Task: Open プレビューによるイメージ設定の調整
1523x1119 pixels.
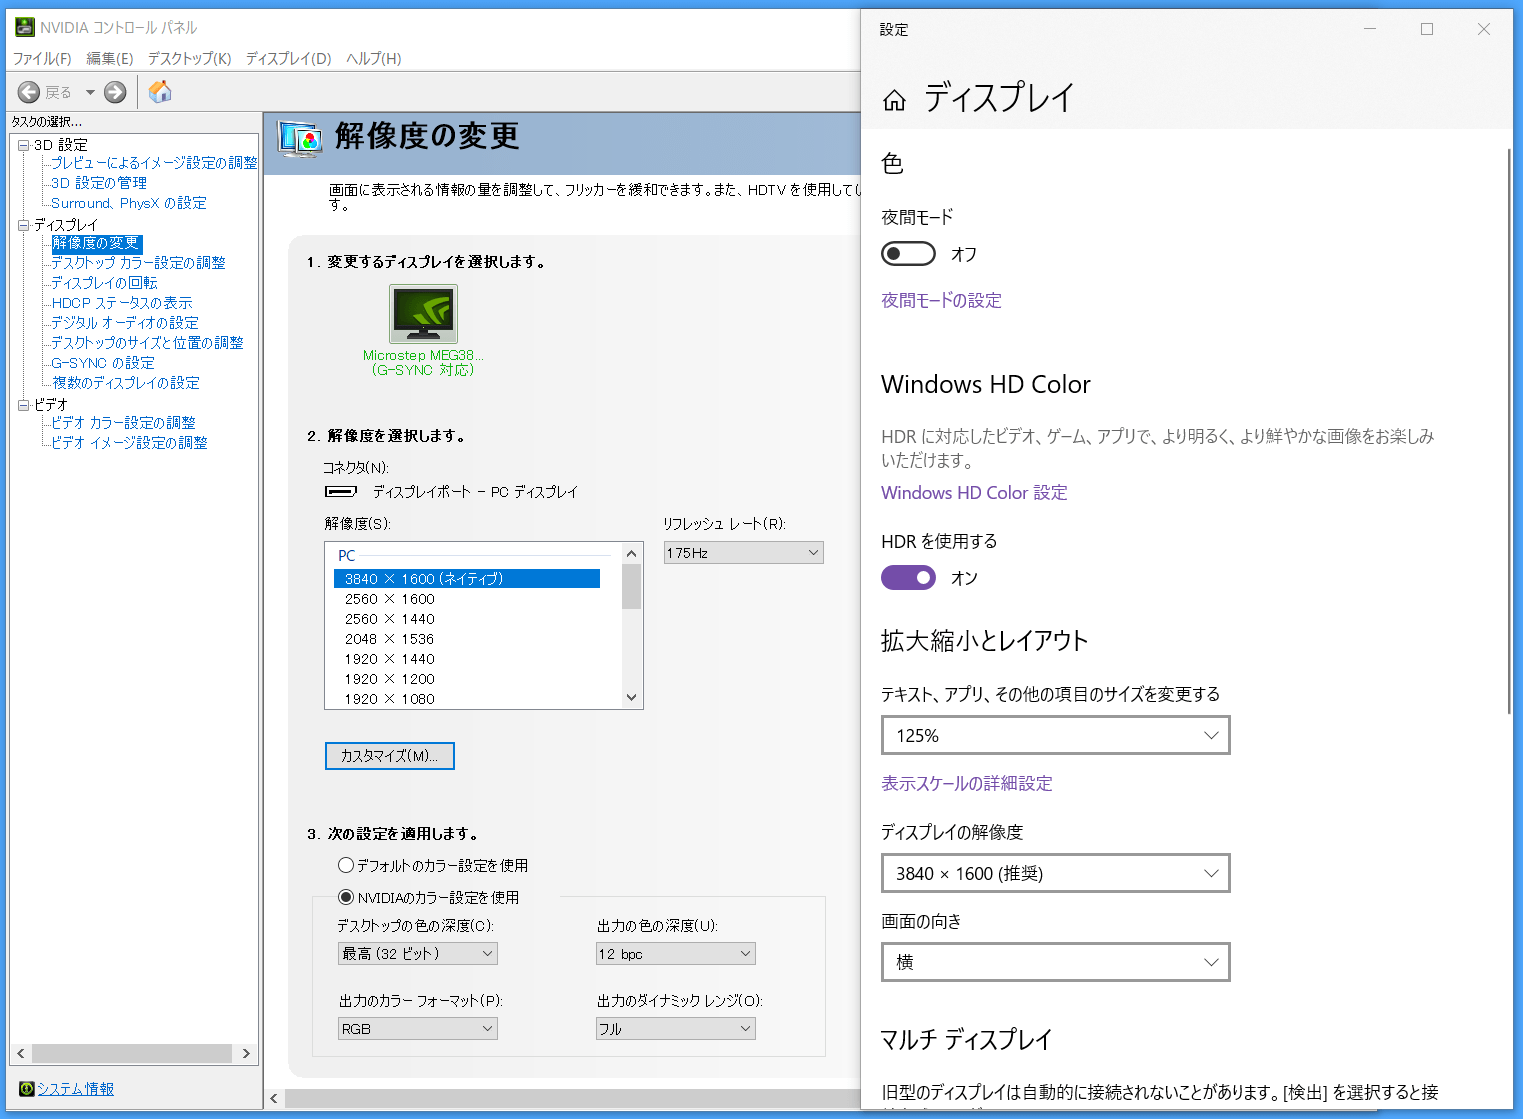Action: click(x=154, y=163)
